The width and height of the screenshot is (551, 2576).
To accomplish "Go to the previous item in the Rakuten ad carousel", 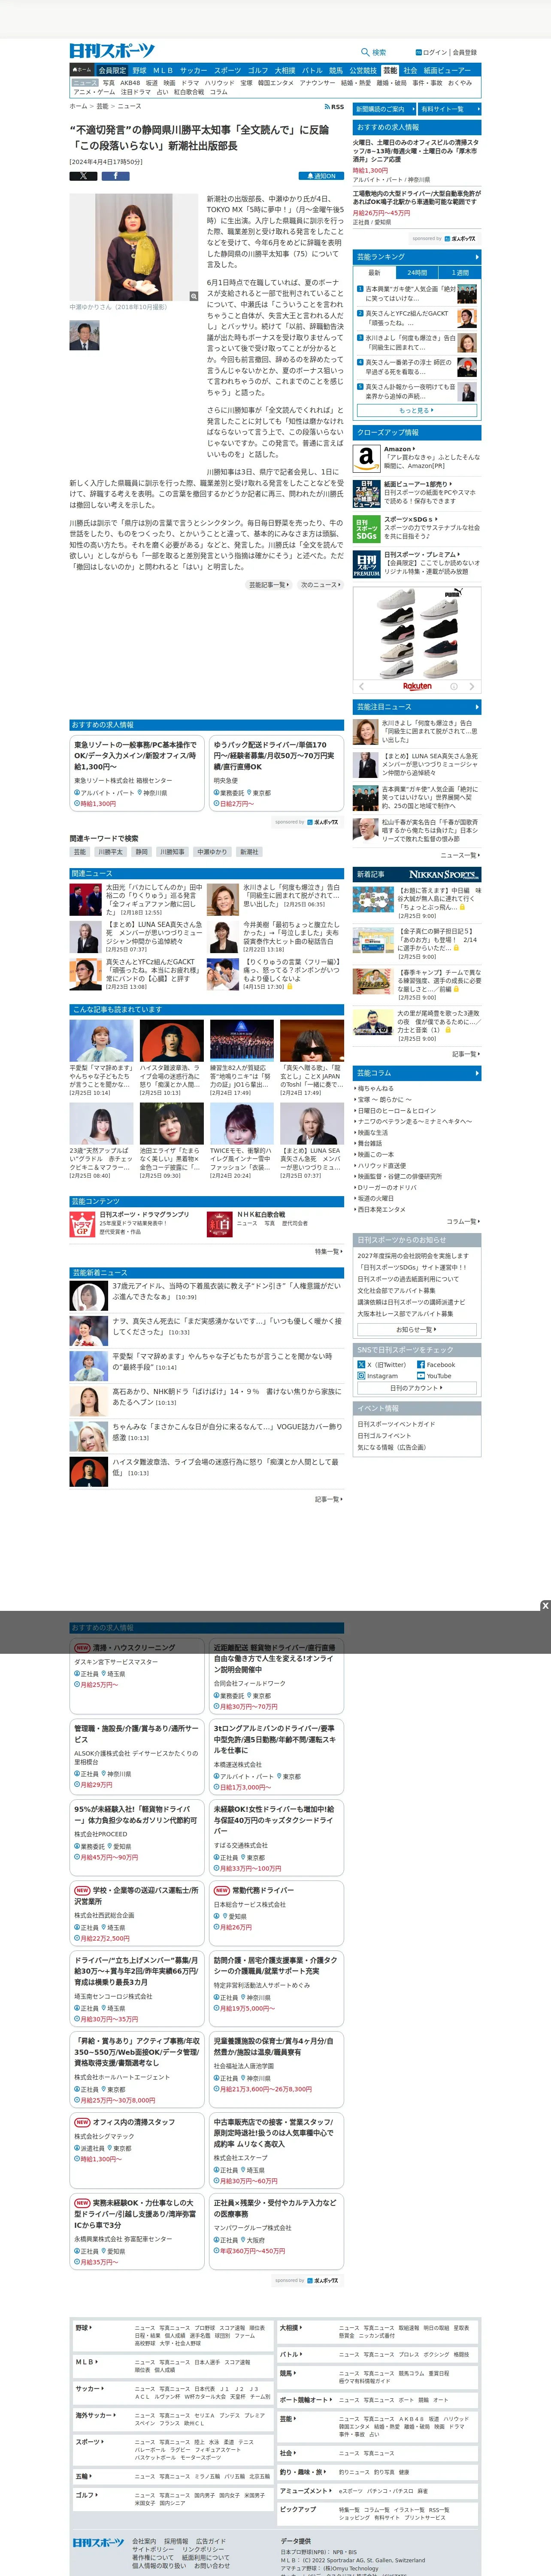I will (362, 686).
